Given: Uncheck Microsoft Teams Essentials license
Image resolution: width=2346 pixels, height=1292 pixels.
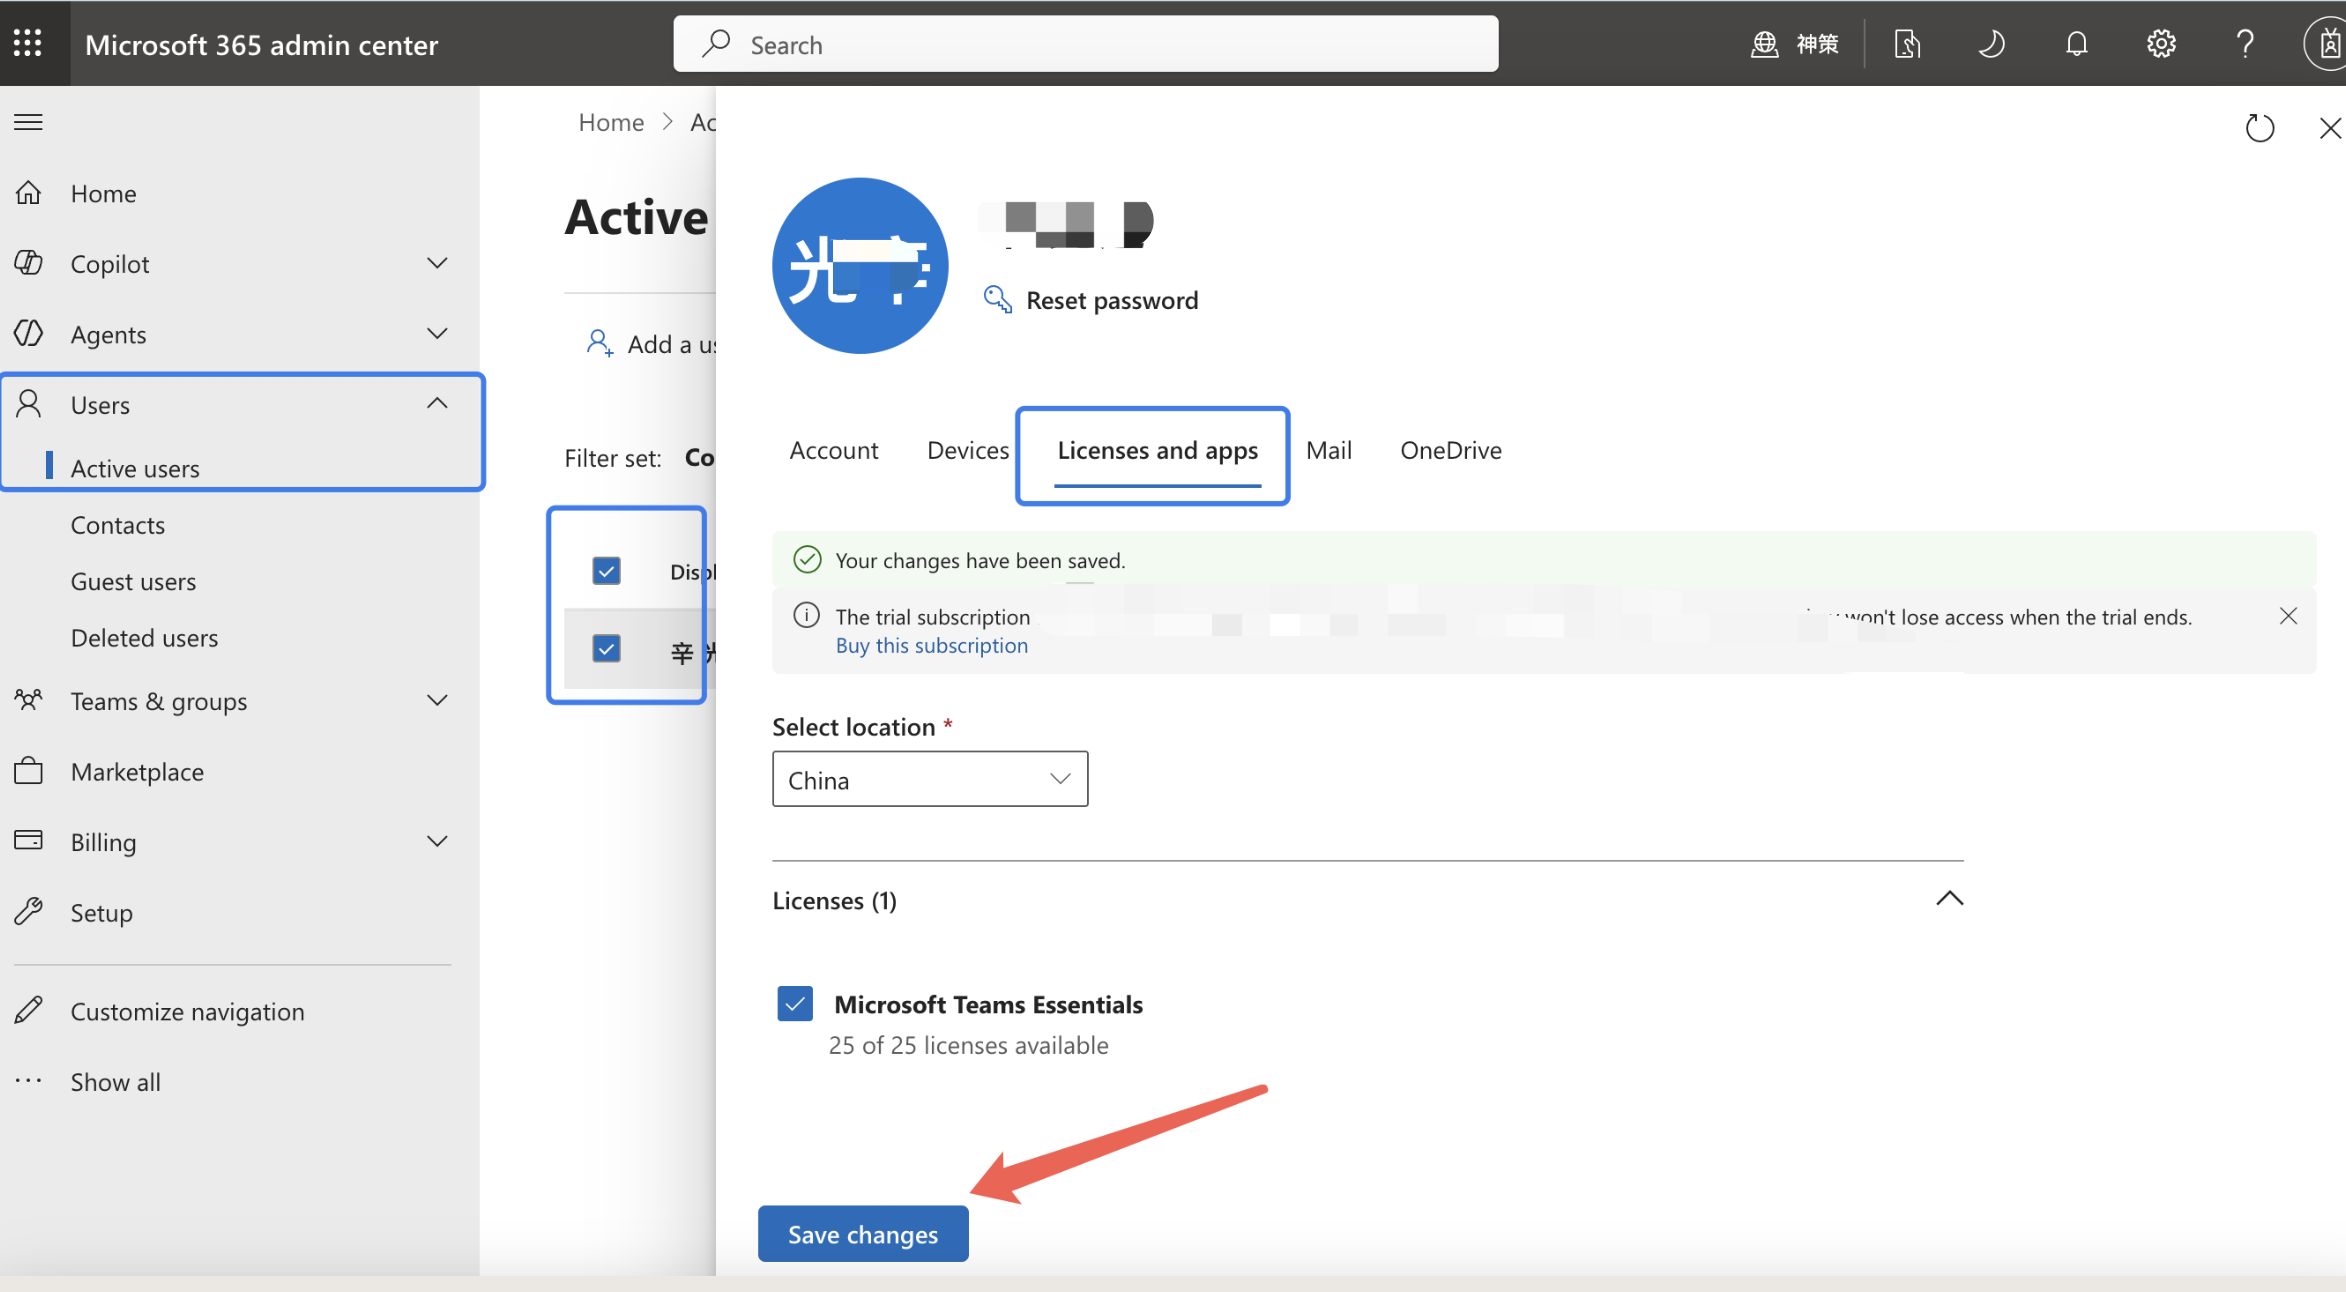Looking at the screenshot, I should tap(795, 1003).
